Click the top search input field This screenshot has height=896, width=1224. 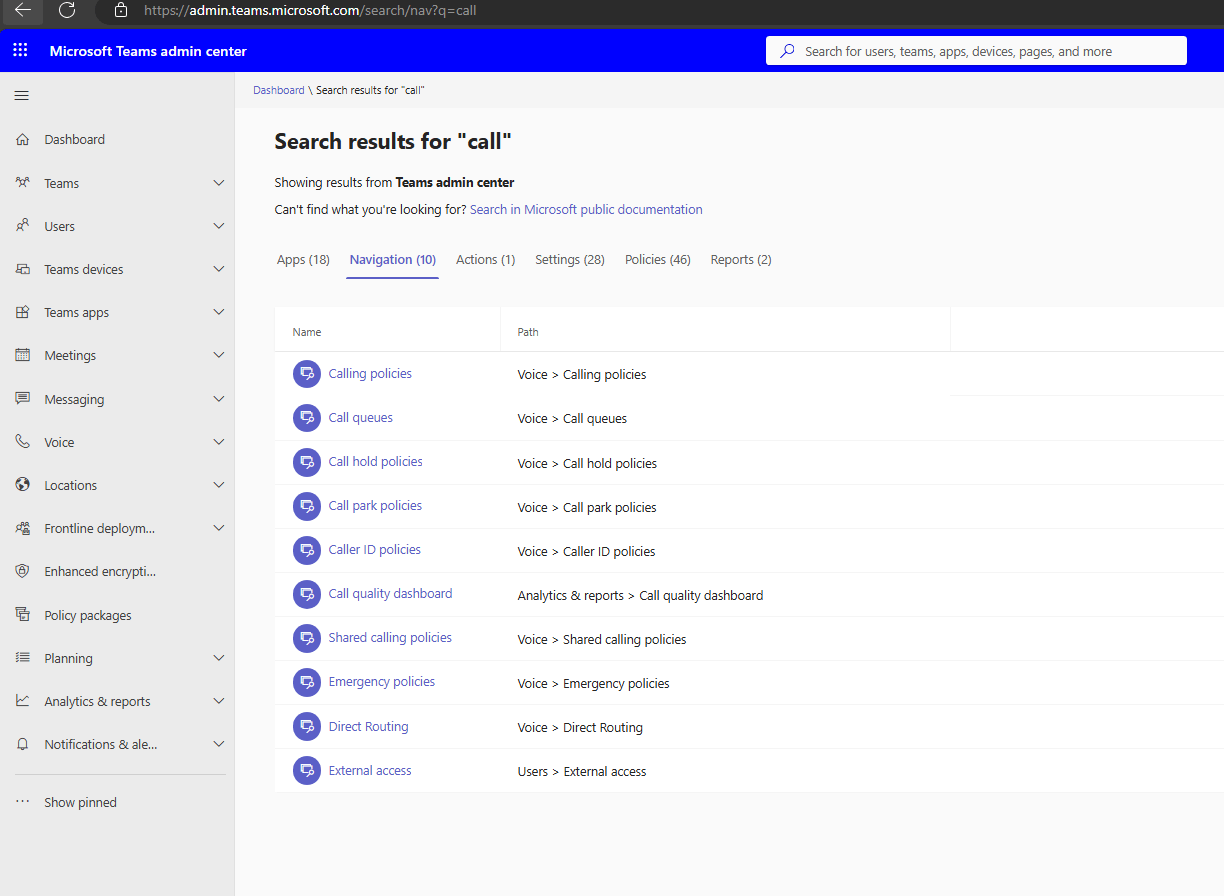pyautogui.click(x=976, y=51)
